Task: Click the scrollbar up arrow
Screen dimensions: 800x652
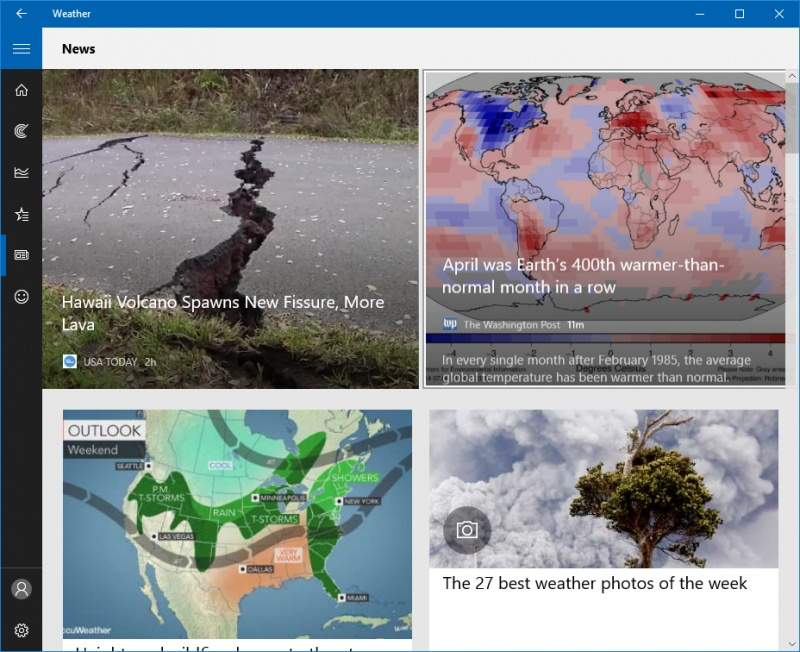Action: (x=792, y=76)
